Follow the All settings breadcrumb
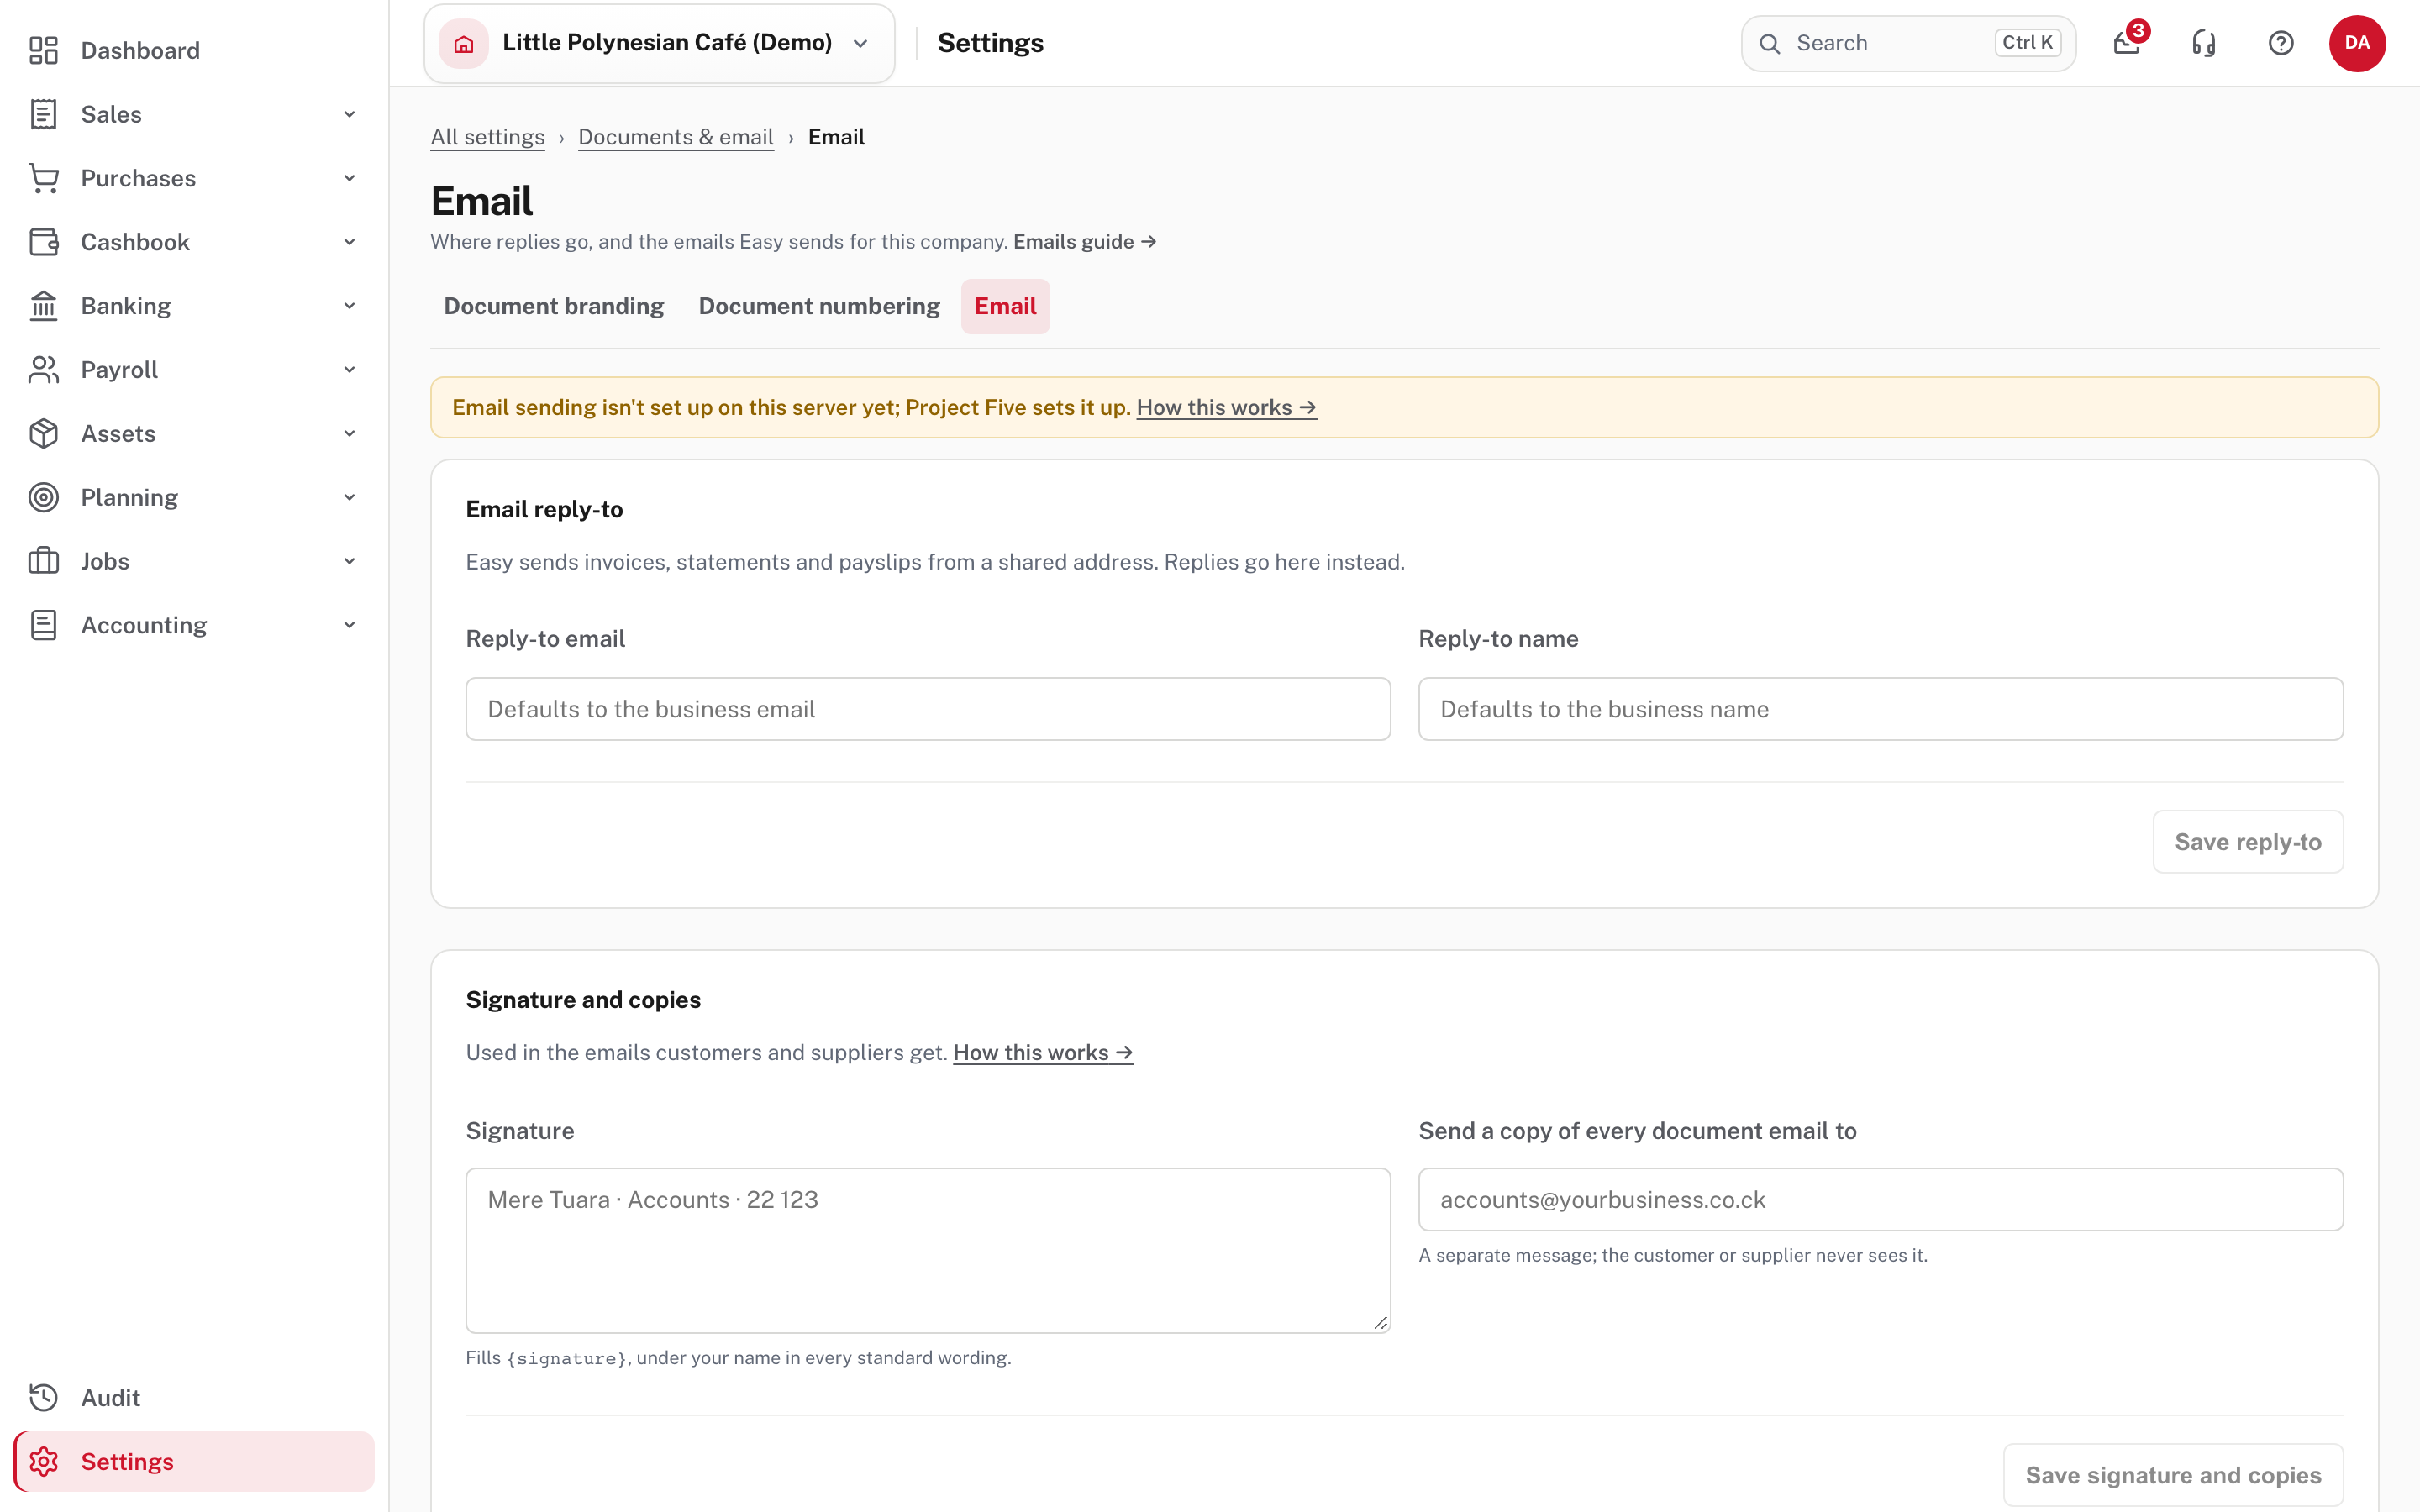The height and width of the screenshot is (1512, 2420). (487, 137)
